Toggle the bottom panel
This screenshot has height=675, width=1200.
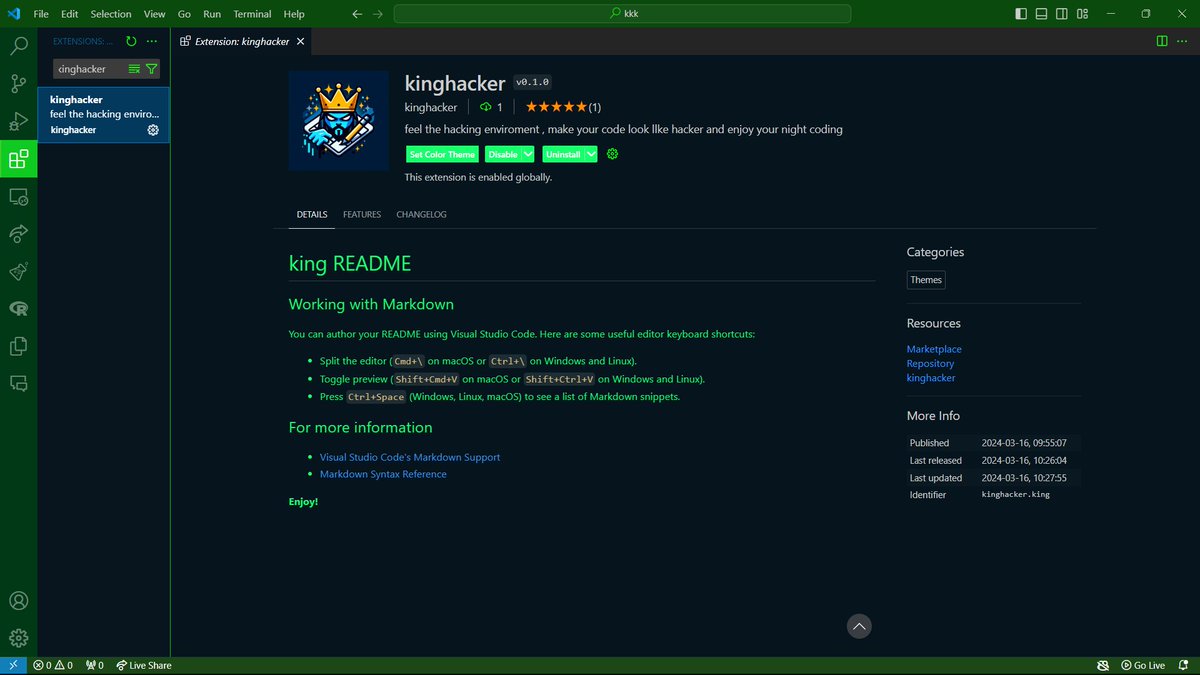[1042, 14]
